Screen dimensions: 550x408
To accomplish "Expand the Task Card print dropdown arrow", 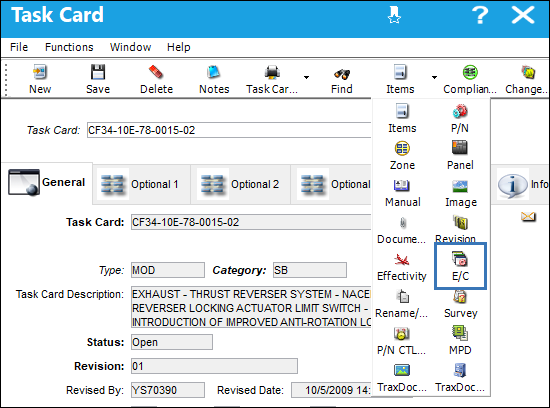I will [306, 77].
